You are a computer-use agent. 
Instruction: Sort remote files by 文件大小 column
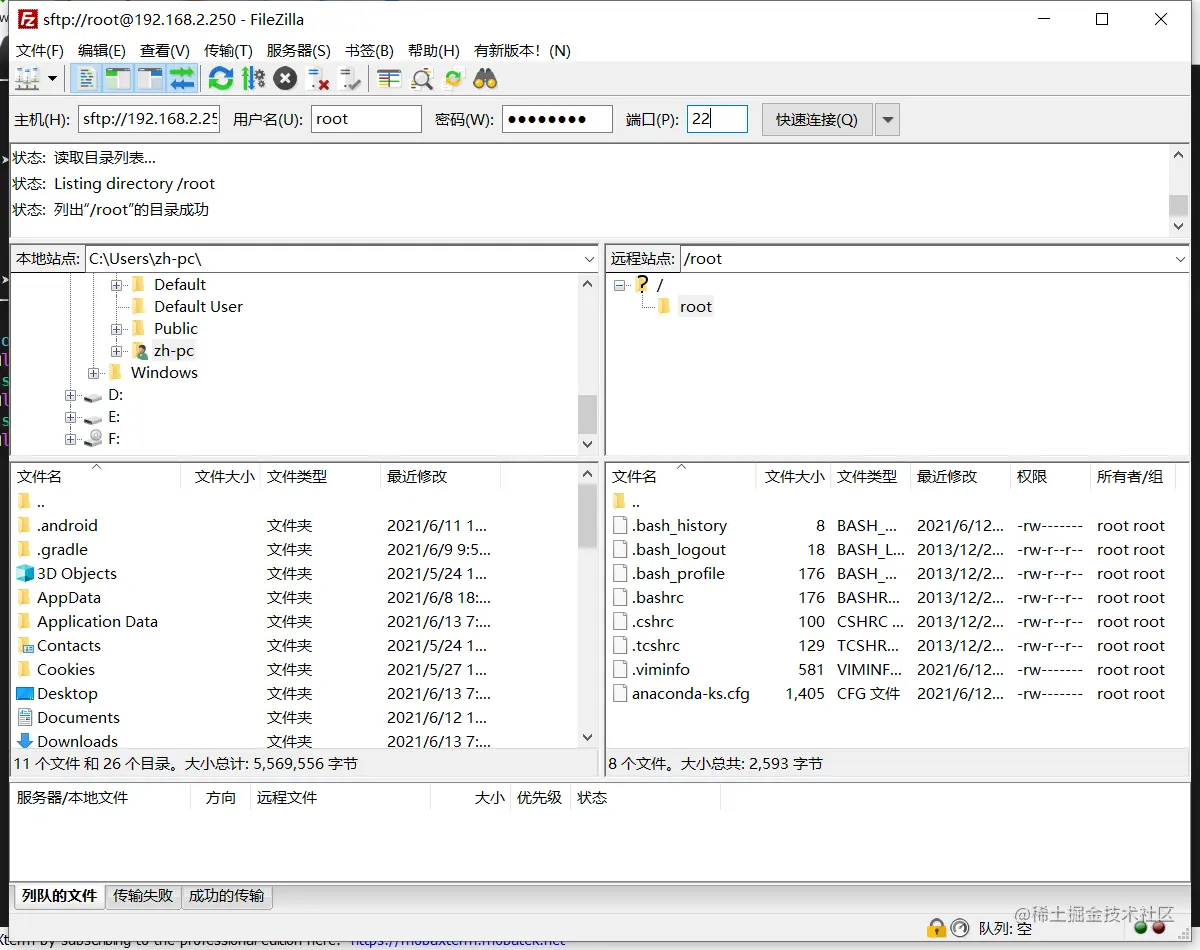[x=794, y=477]
